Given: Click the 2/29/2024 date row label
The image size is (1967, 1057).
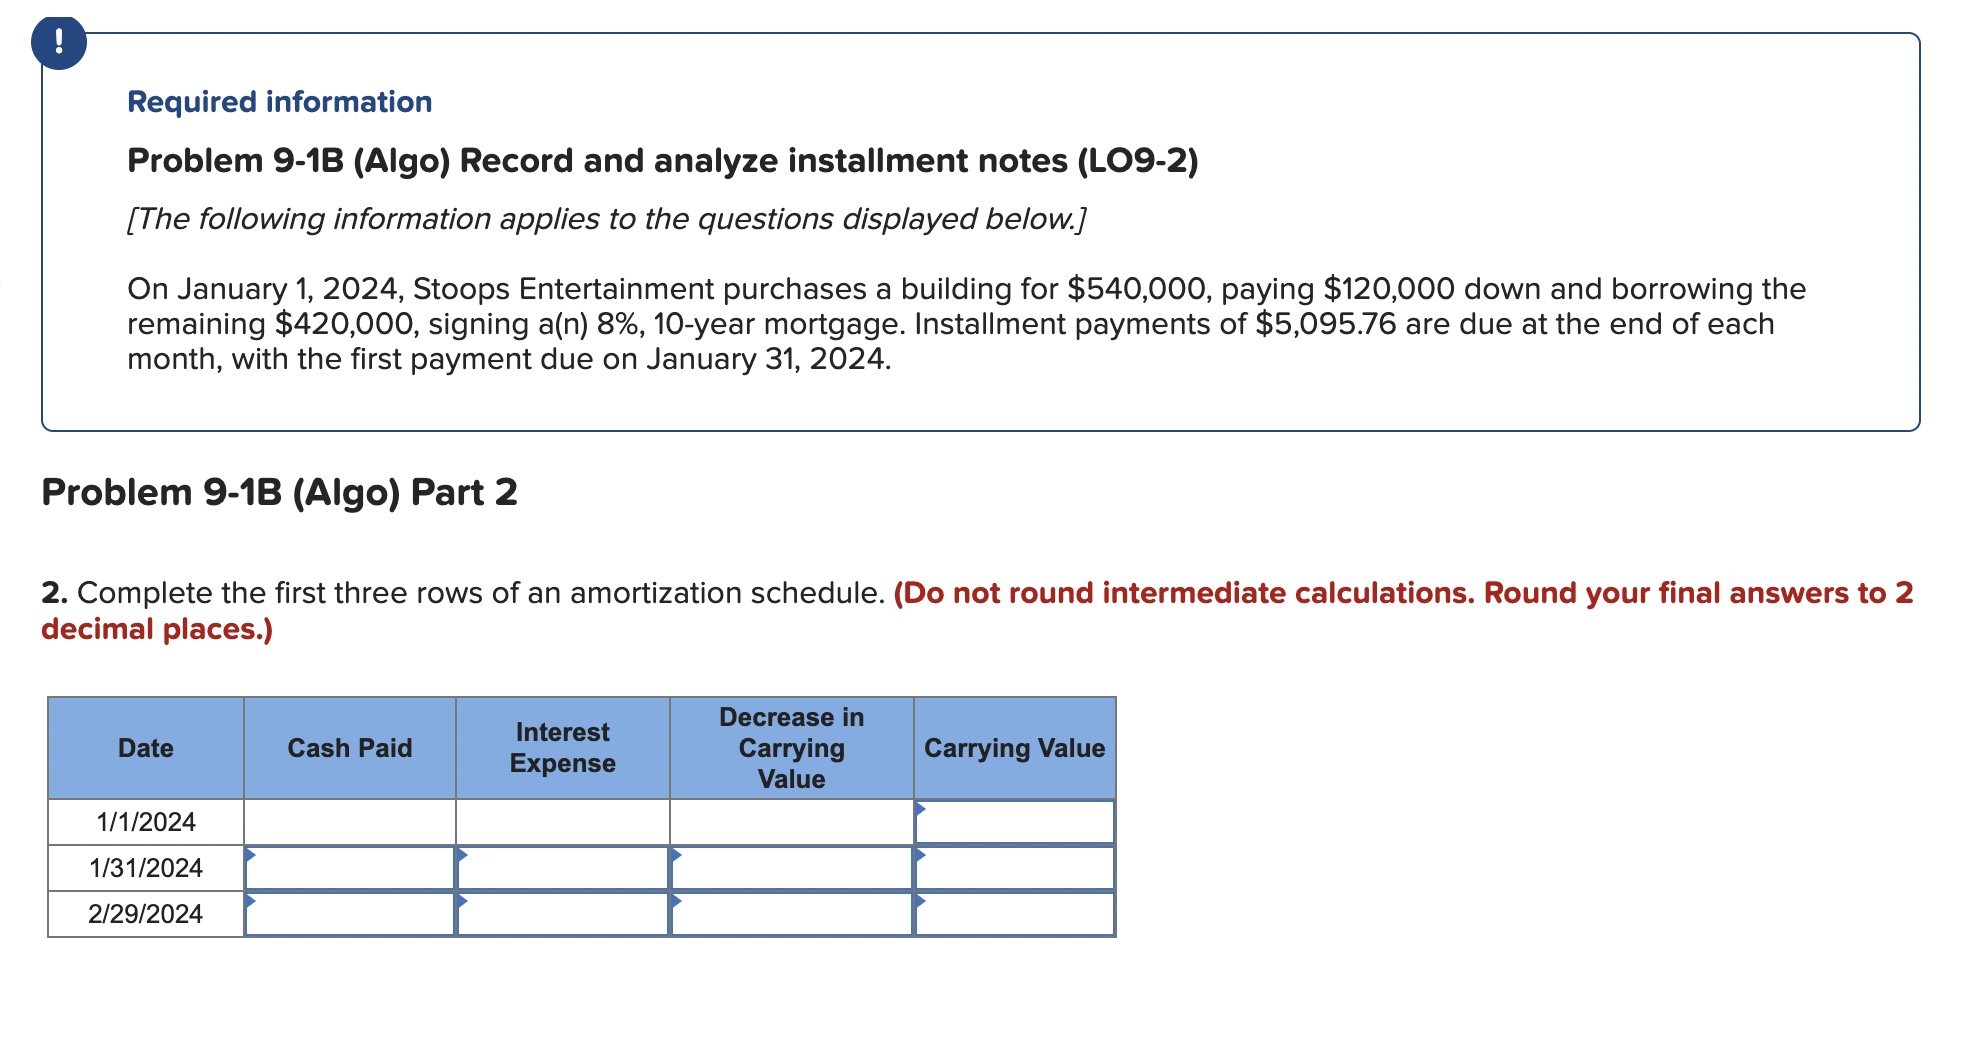Looking at the screenshot, I should click(146, 913).
